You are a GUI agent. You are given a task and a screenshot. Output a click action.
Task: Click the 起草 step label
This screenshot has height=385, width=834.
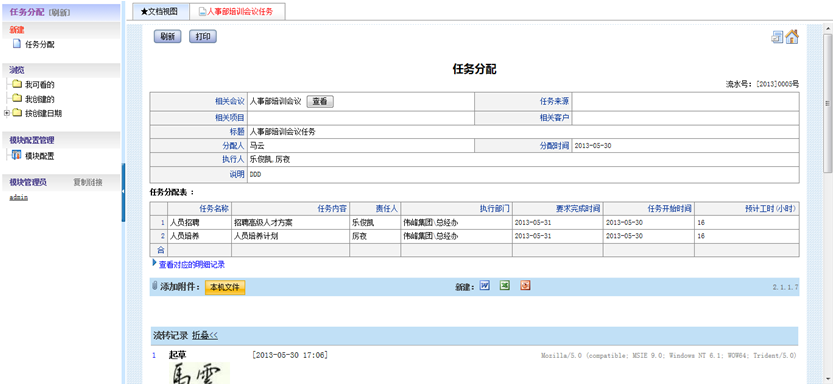tap(178, 355)
